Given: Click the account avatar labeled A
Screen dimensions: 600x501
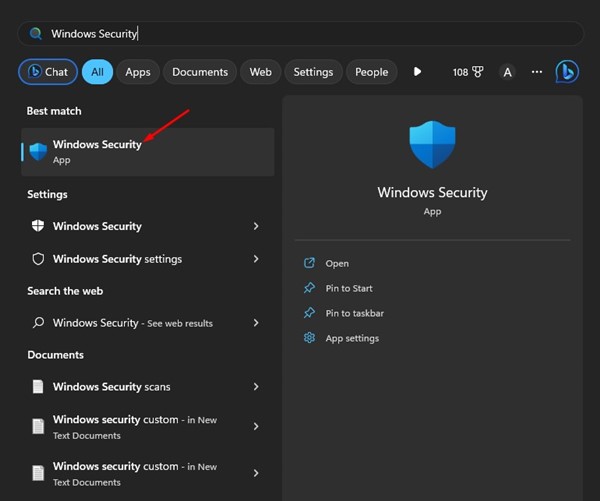Looking at the screenshot, I should 507,72.
